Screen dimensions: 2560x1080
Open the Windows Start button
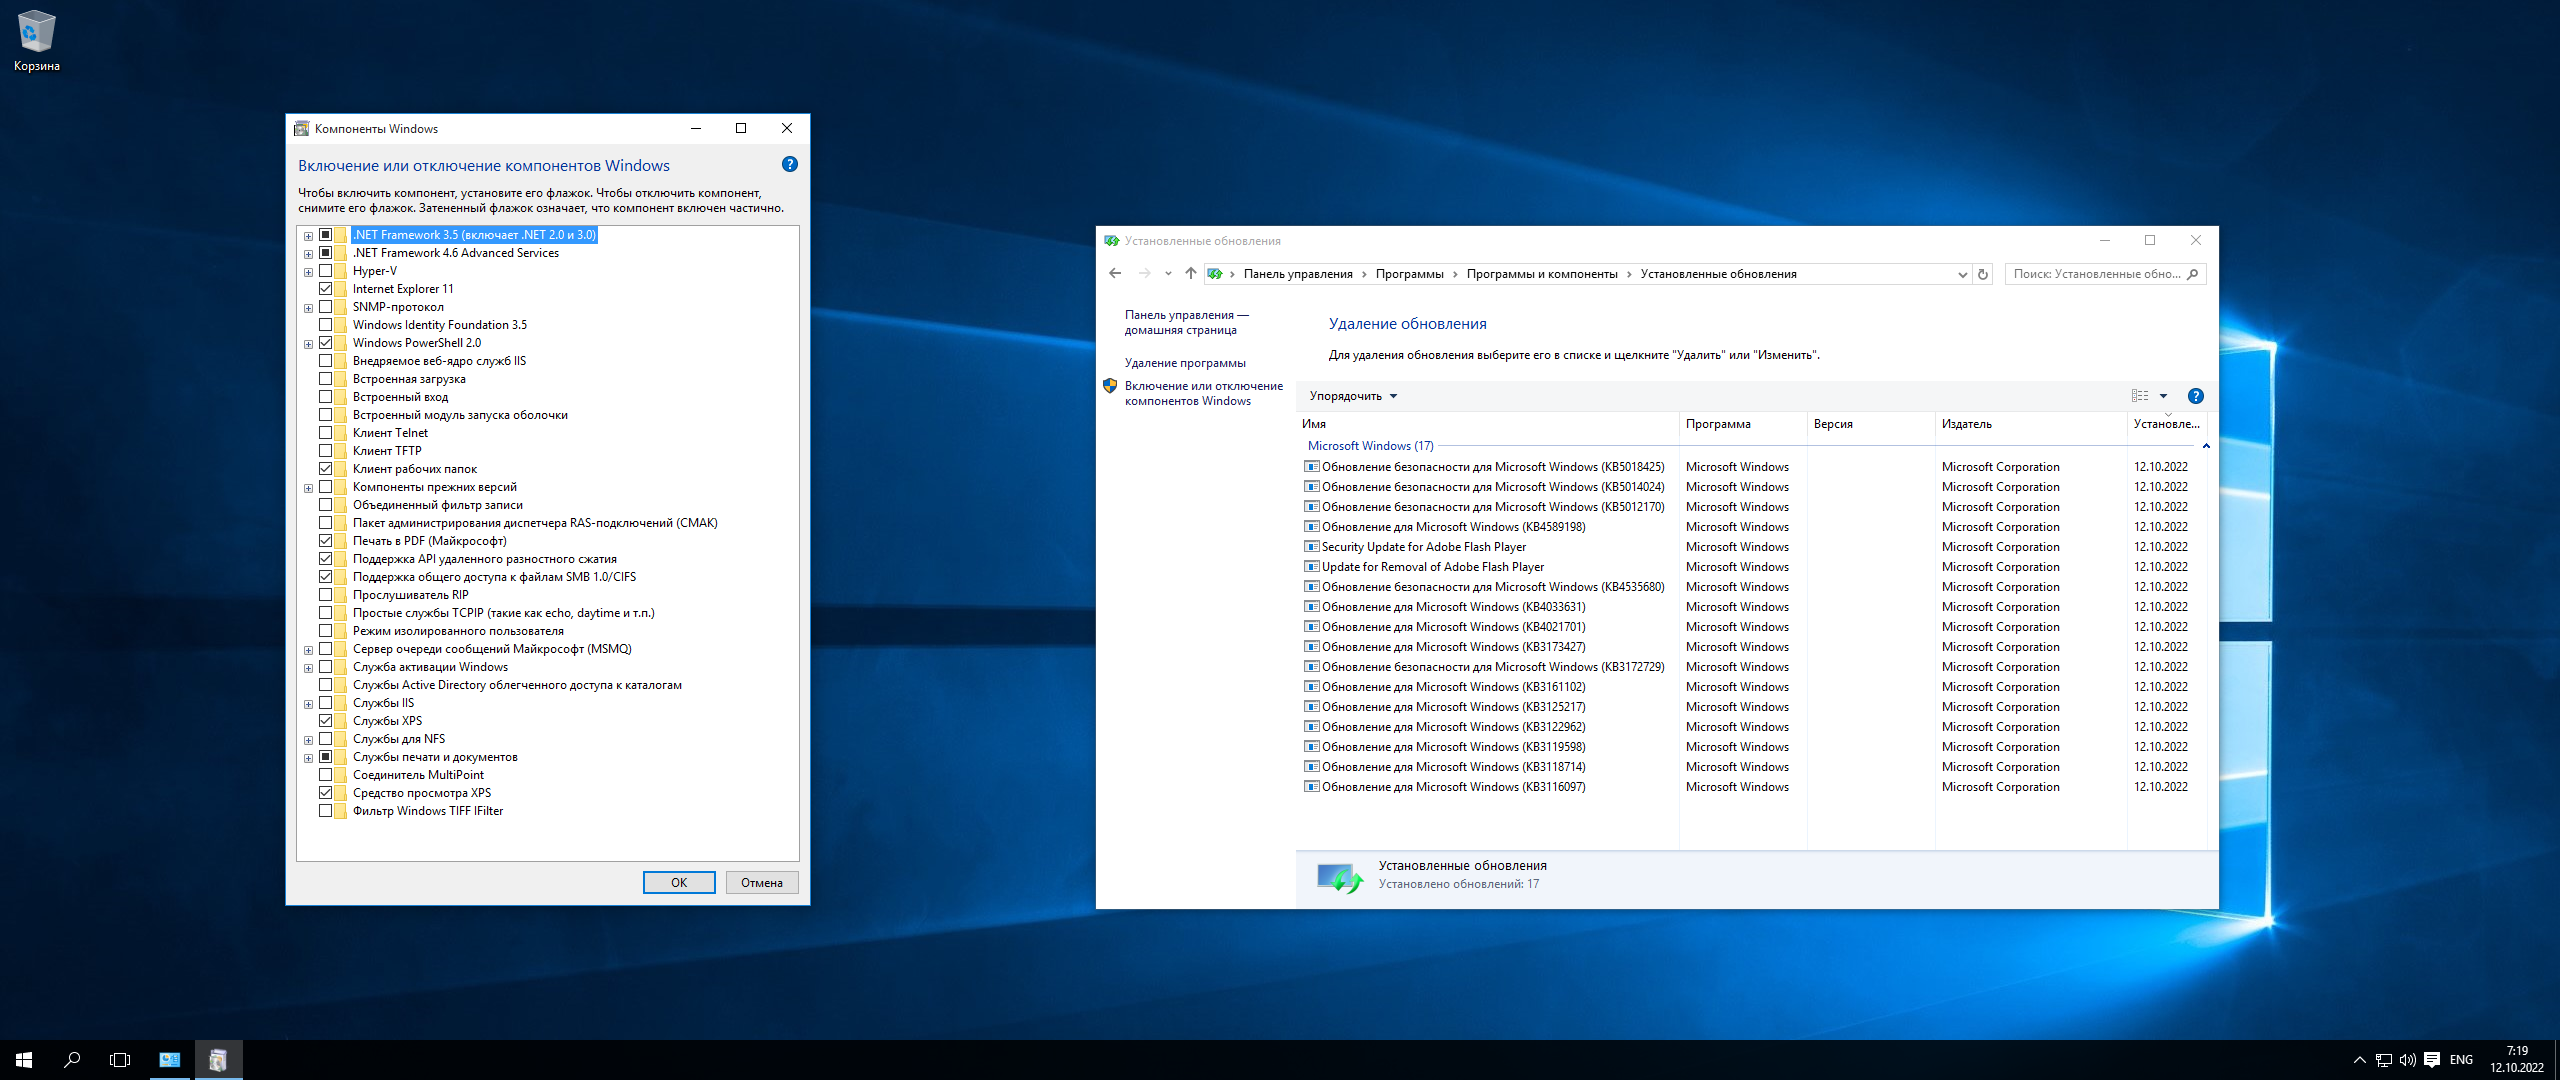click(x=24, y=1060)
